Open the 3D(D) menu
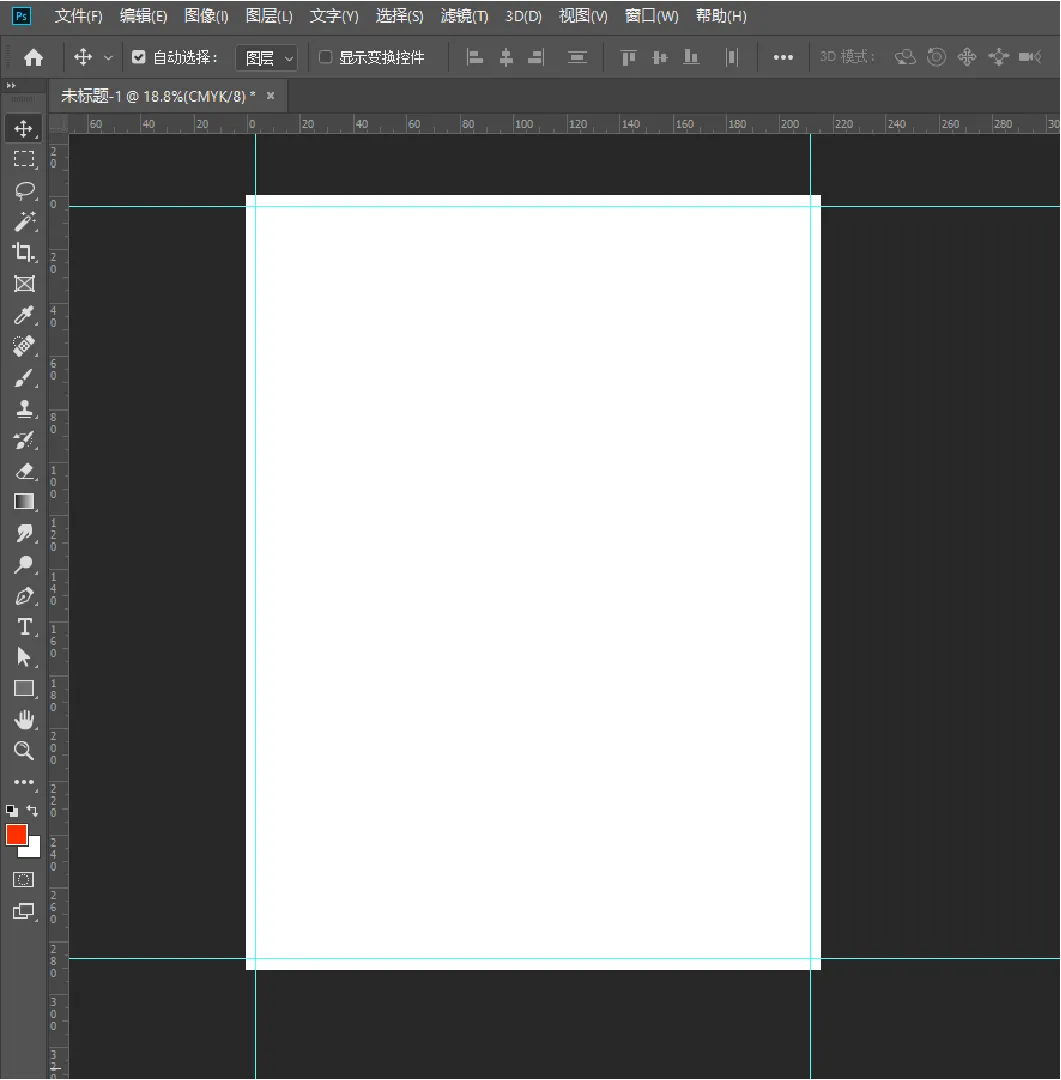The width and height of the screenshot is (1061, 1080). pyautogui.click(x=524, y=16)
